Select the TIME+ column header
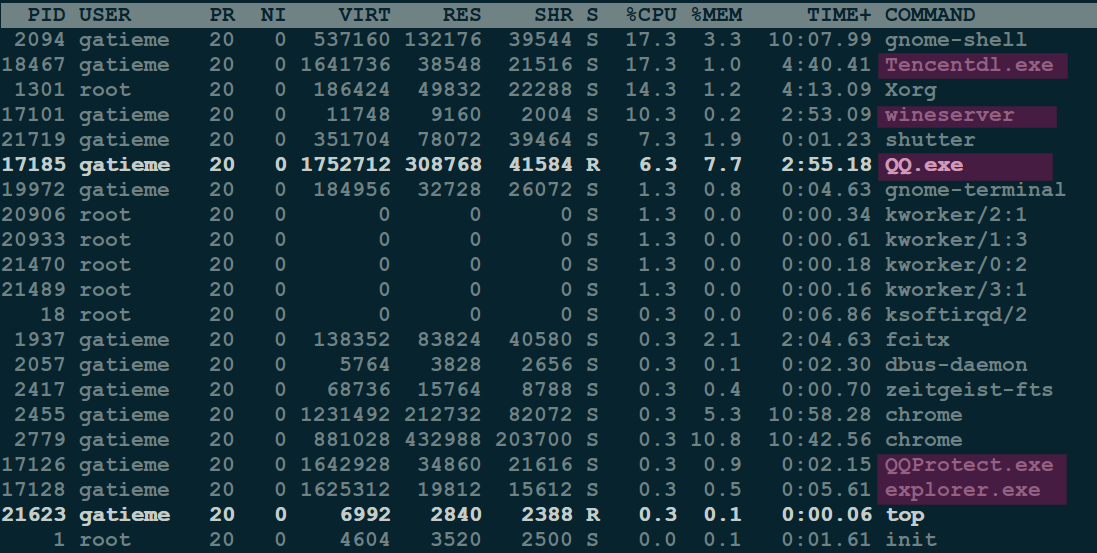The width and height of the screenshot is (1097, 553). (840, 15)
